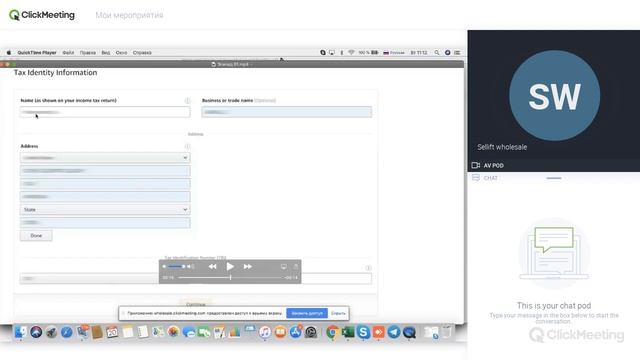Rewind the QuickTime video
Screen dimensions: 640x360
point(212,267)
